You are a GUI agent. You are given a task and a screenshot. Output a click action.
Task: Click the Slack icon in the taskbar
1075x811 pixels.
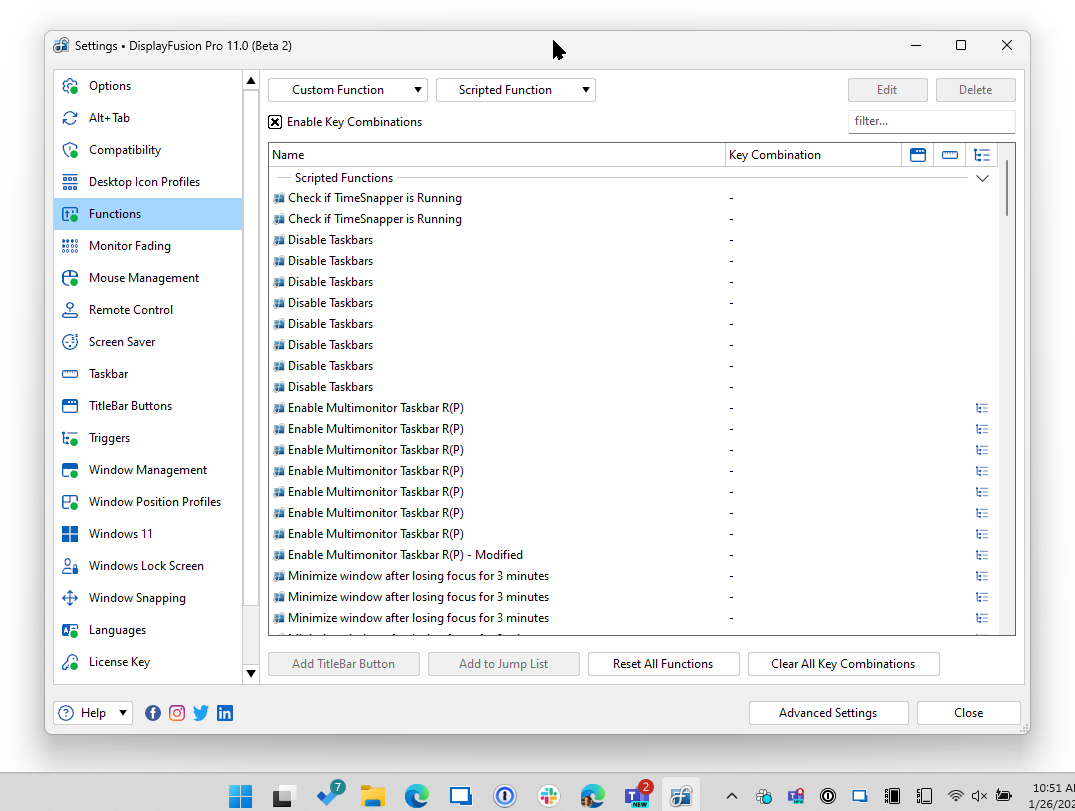click(548, 796)
